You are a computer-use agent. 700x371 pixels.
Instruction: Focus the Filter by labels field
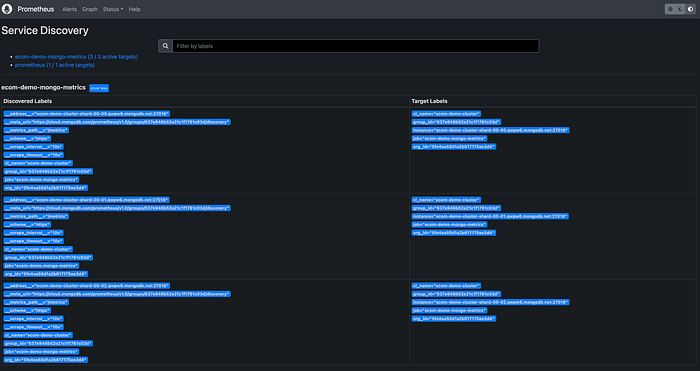[x=356, y=46]
